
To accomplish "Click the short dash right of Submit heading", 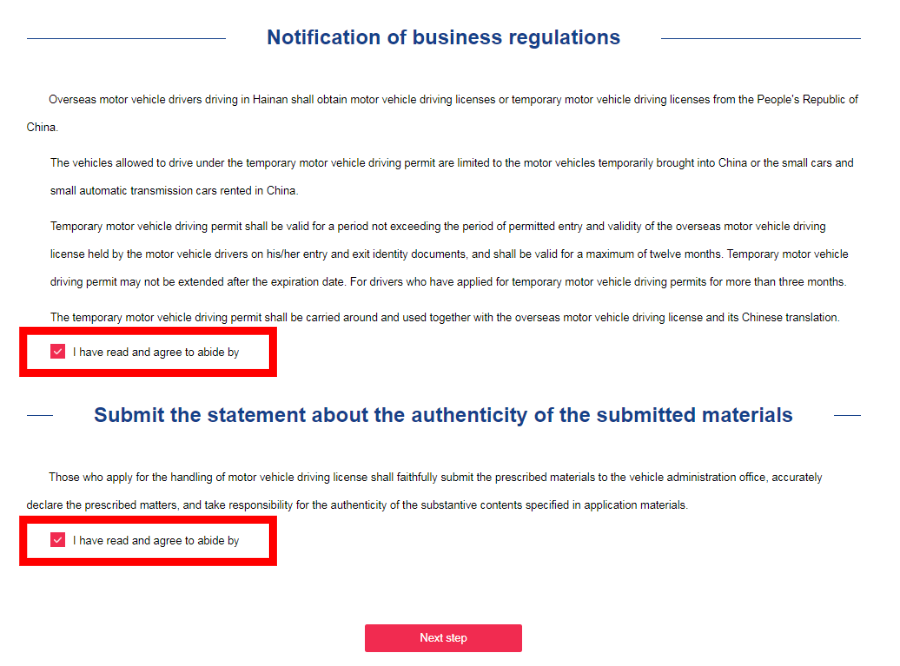I will click(x=847, y=415).
